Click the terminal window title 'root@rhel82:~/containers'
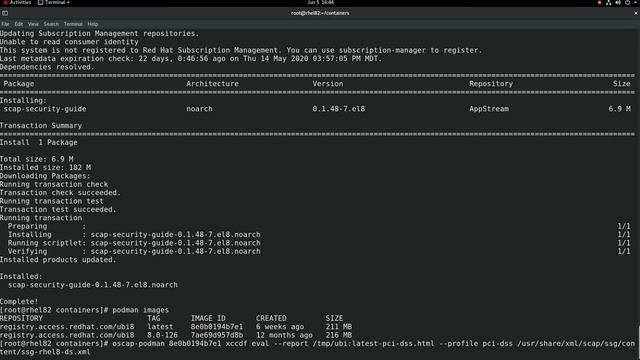 (x=320, y=13)
